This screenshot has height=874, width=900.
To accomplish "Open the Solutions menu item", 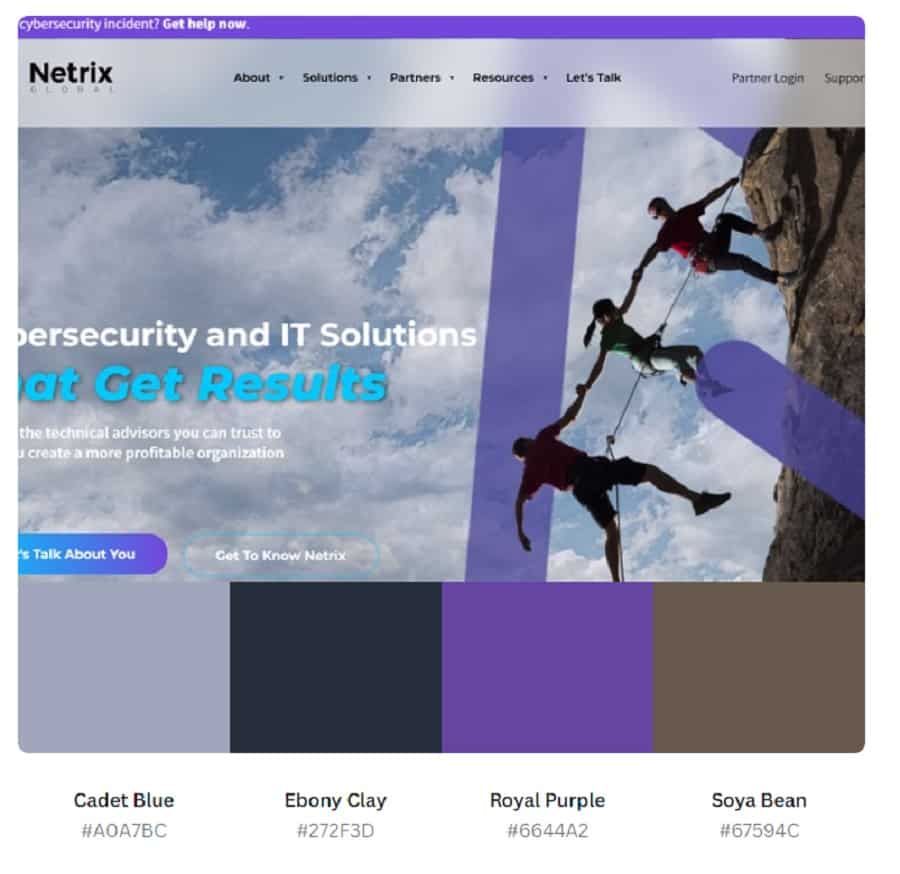I will pyautogui.click(x=330, y=77).
